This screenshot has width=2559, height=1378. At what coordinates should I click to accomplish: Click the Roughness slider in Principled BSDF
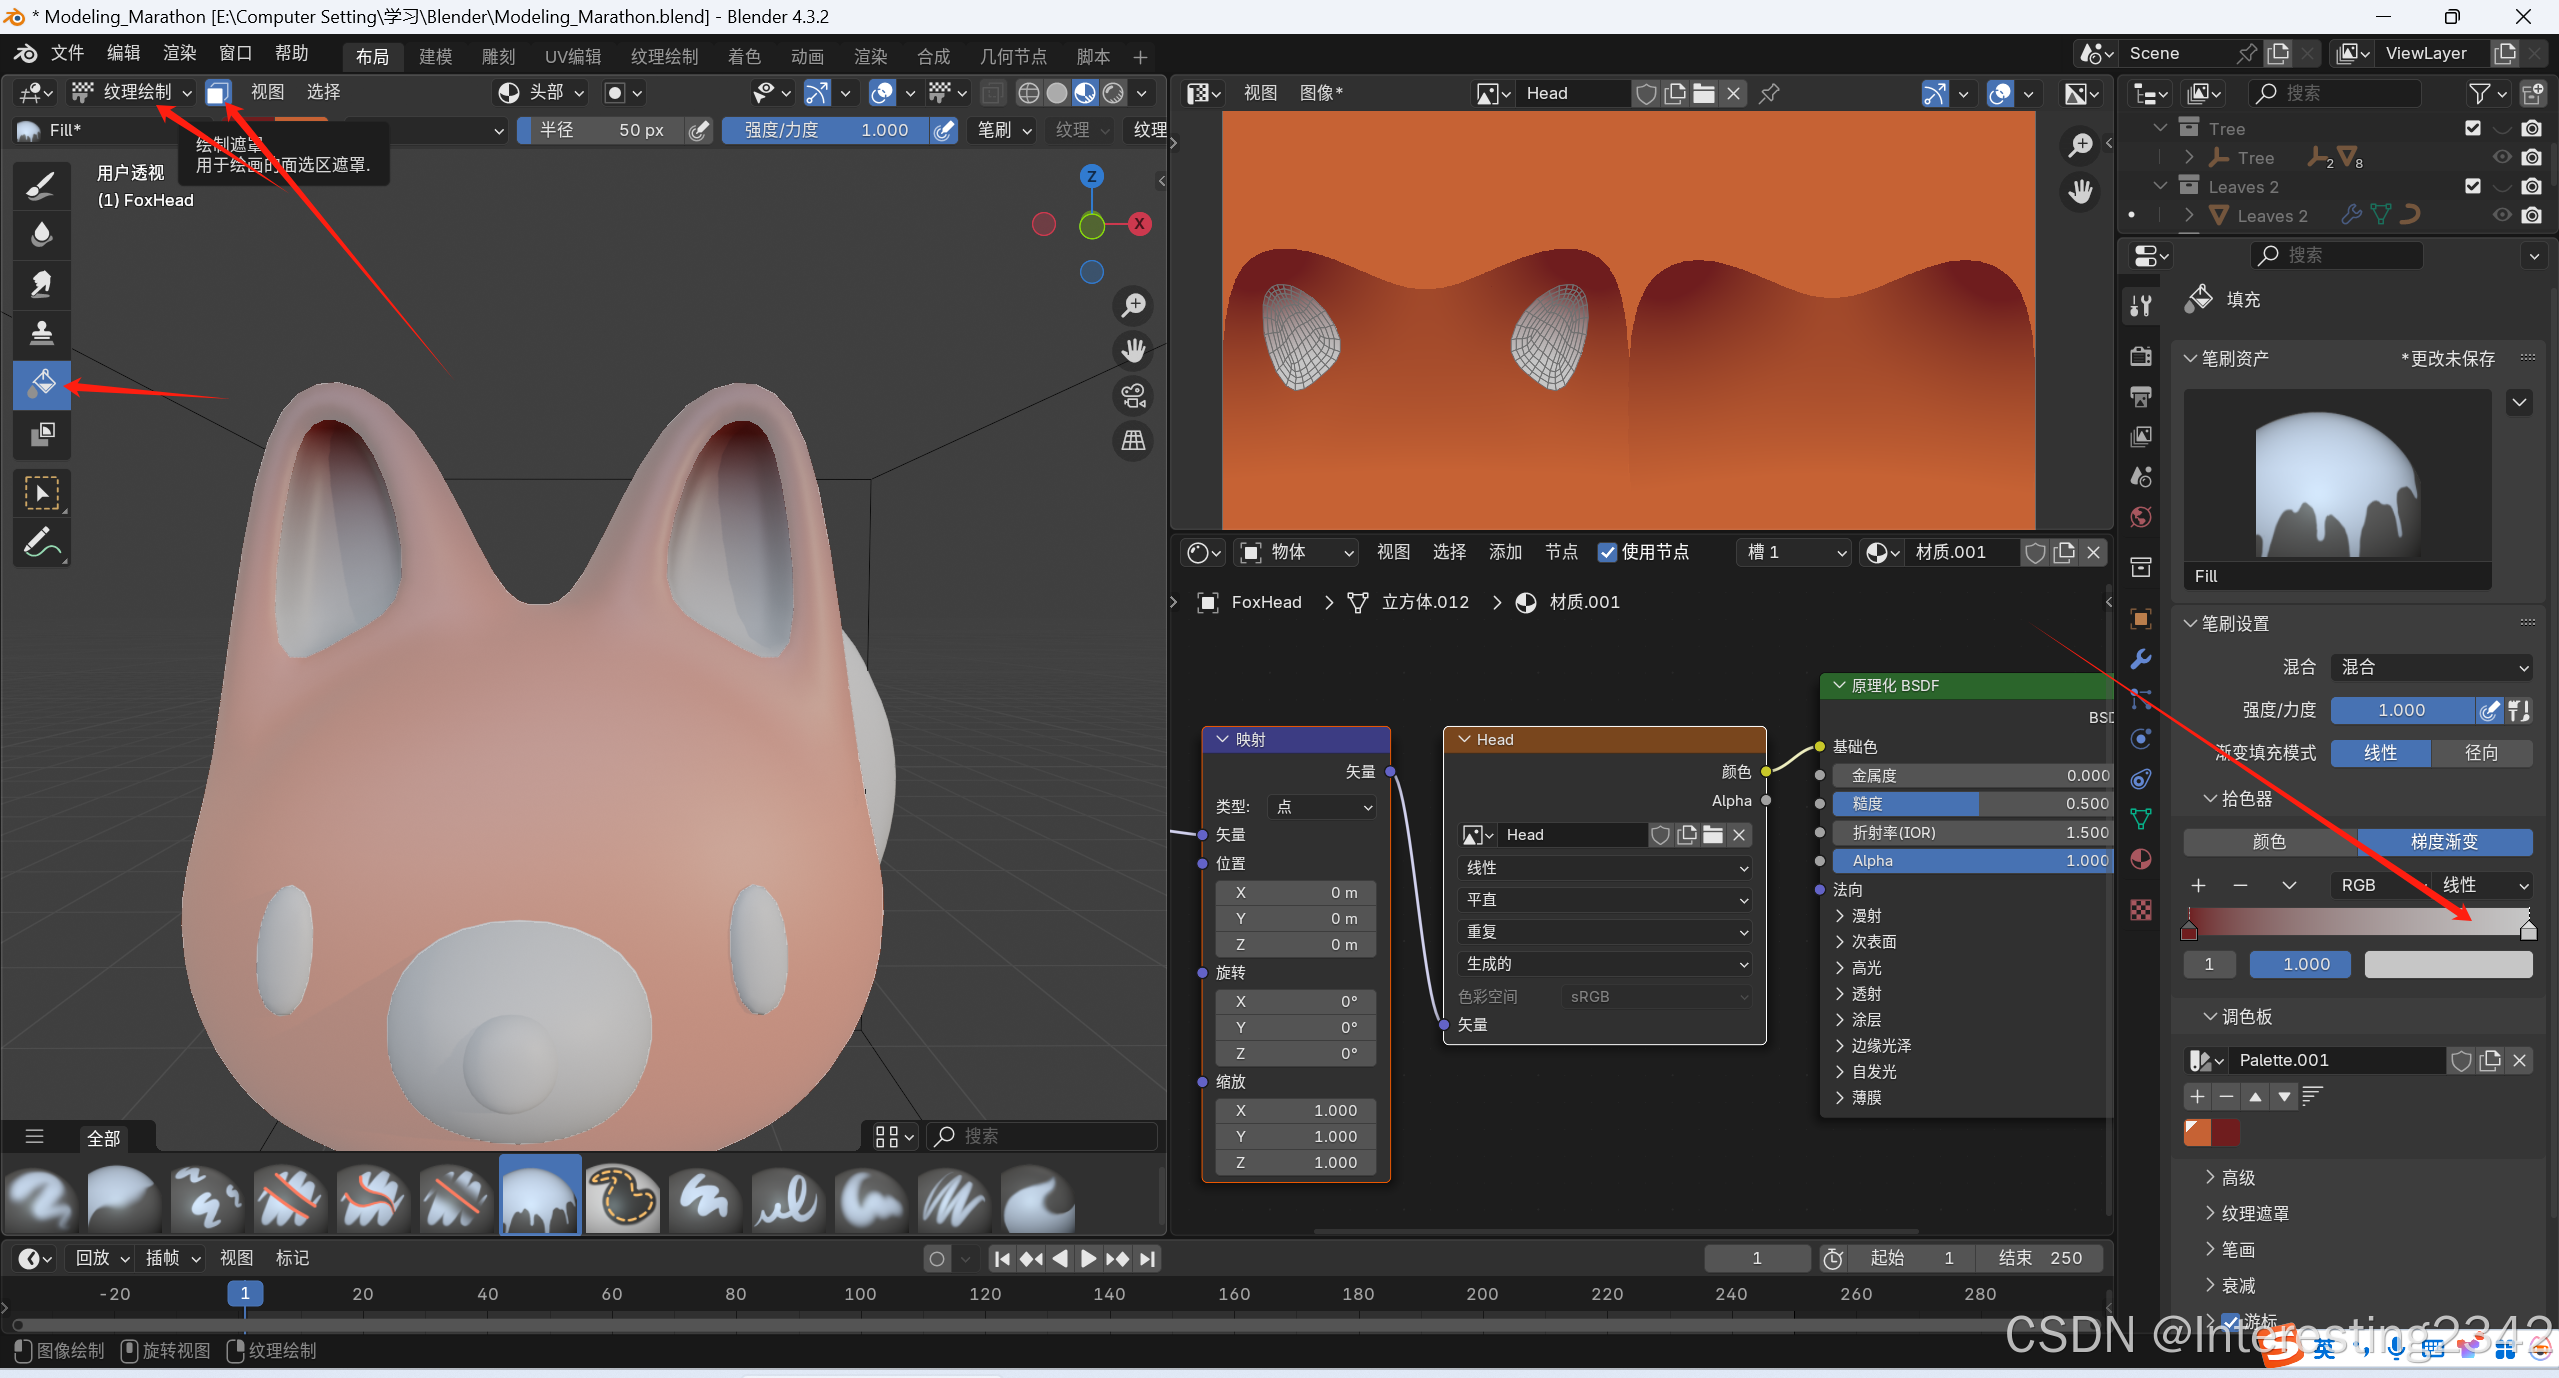(x=1970, y=803)
